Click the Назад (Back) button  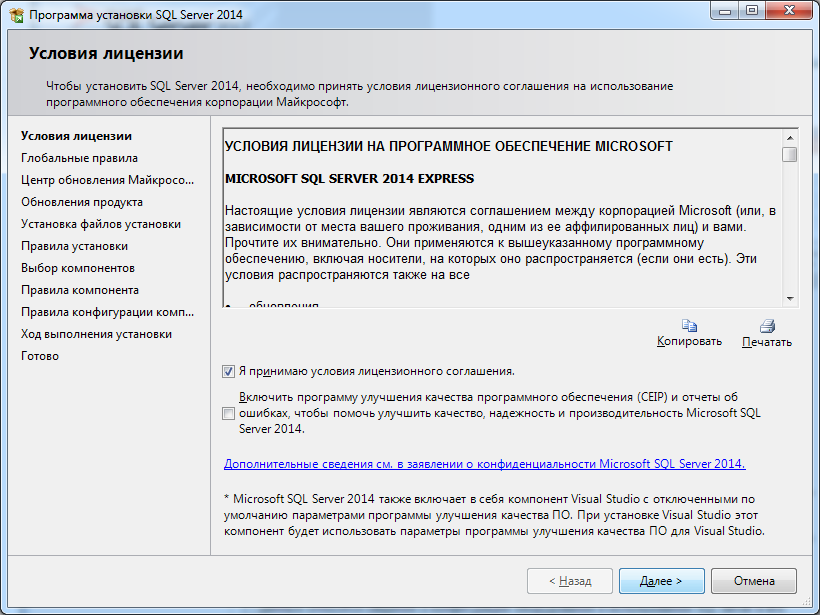pos(569,581)
